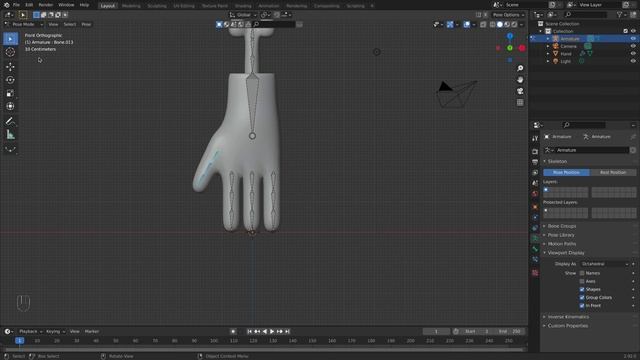Screen dimensions: 640x360
Task: Click the blue Z axis gizmo ball
Action: tap(510, 36)
